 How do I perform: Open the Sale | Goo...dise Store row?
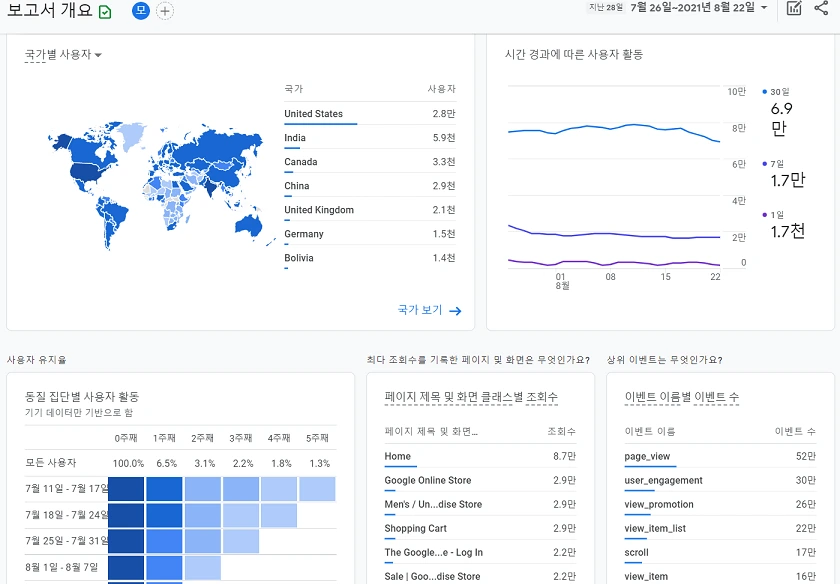tap(480, 576)
